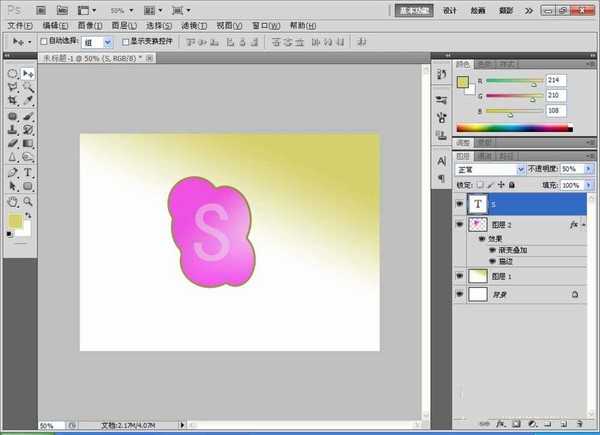Hide the 背景 layer
The height and width of the screenshot is (435, 600).
pos(459,294)
